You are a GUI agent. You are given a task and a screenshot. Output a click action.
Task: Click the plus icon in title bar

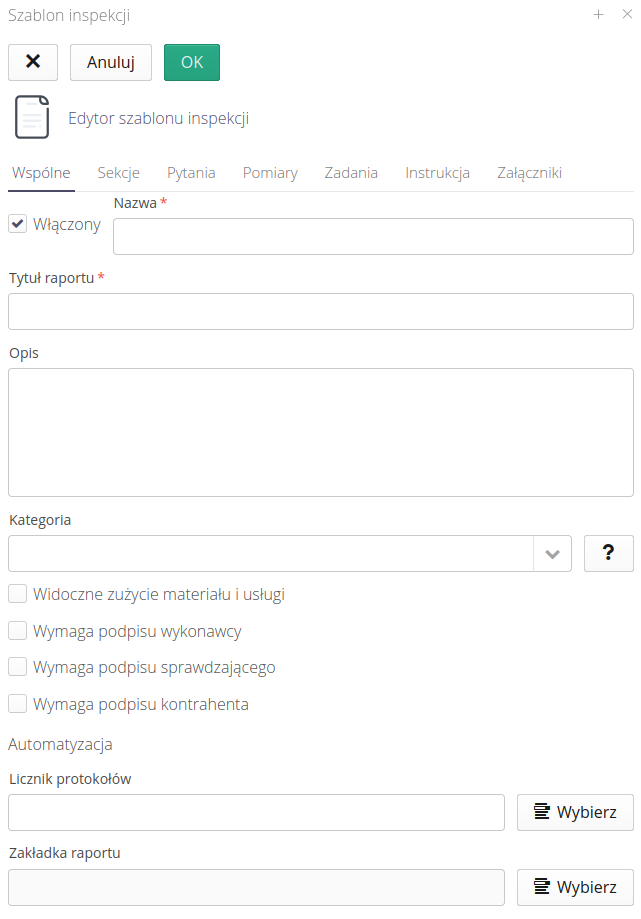click(599, 15)
